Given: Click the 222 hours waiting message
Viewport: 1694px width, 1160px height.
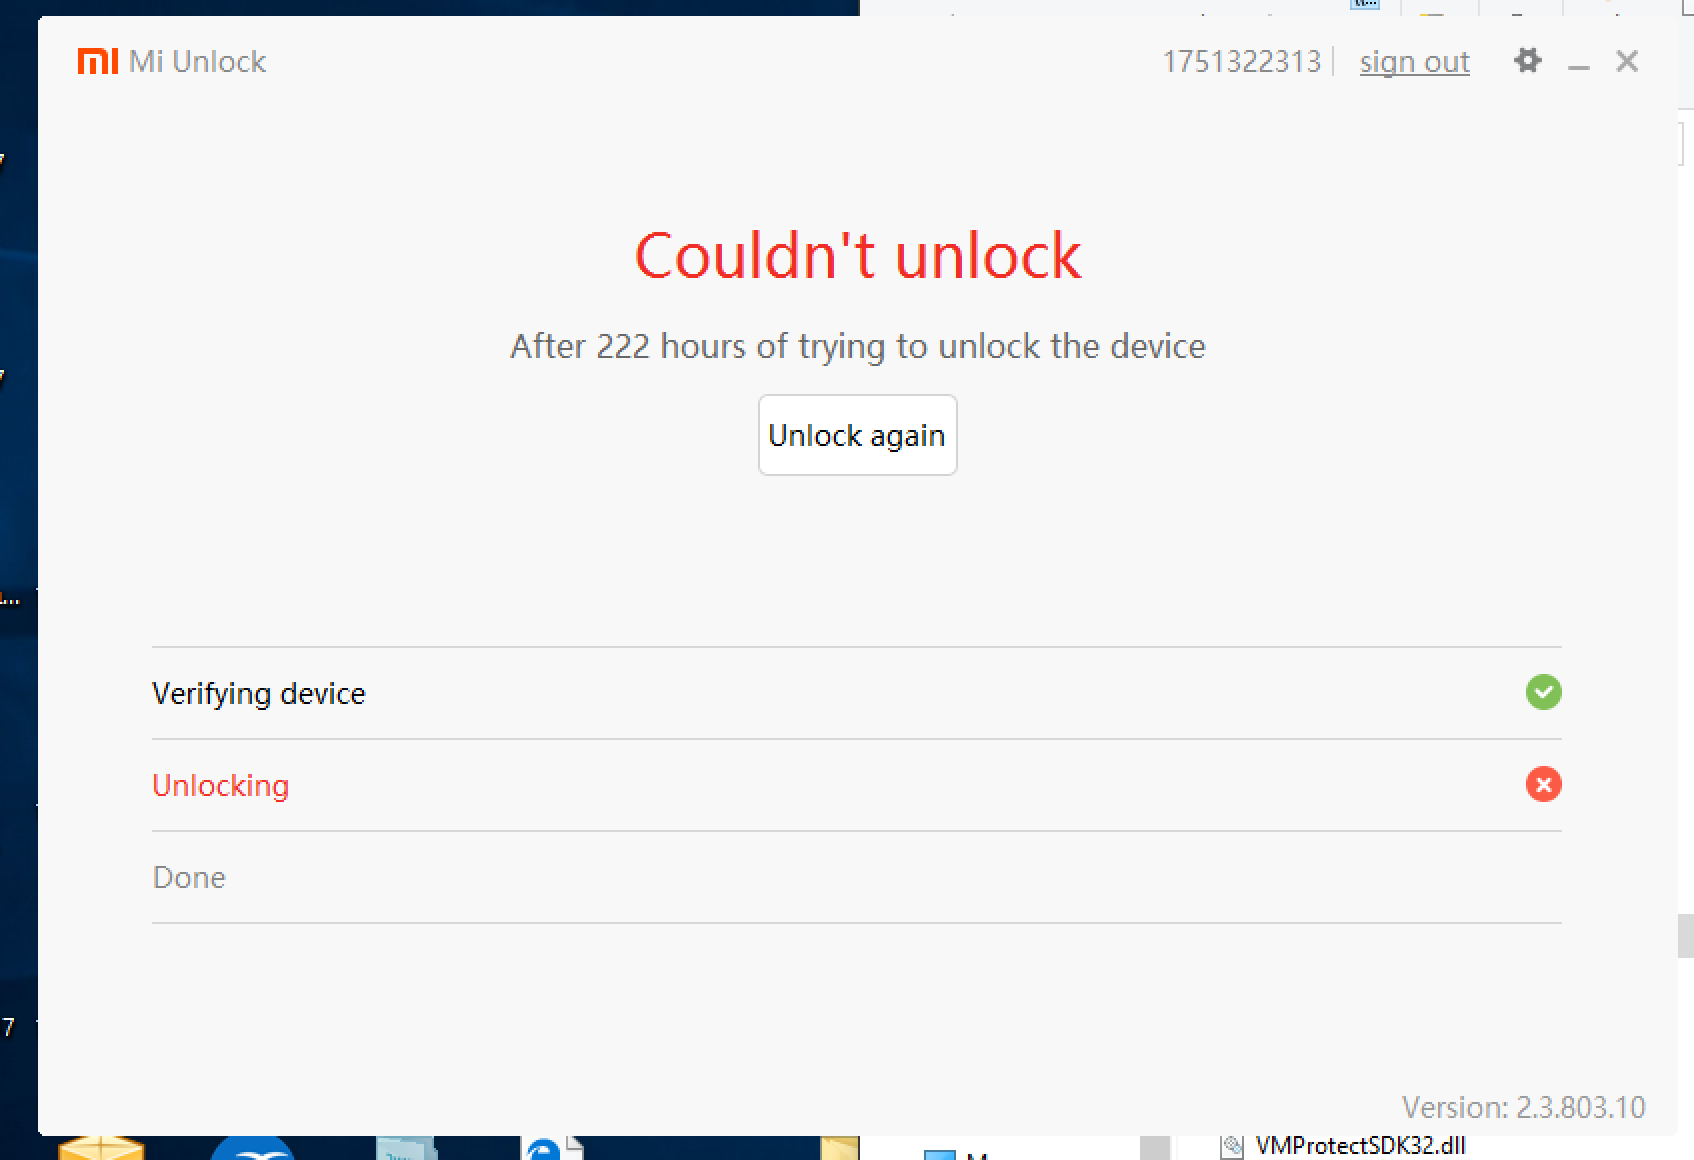Looking at the screenshot, I should click(857, 346).
